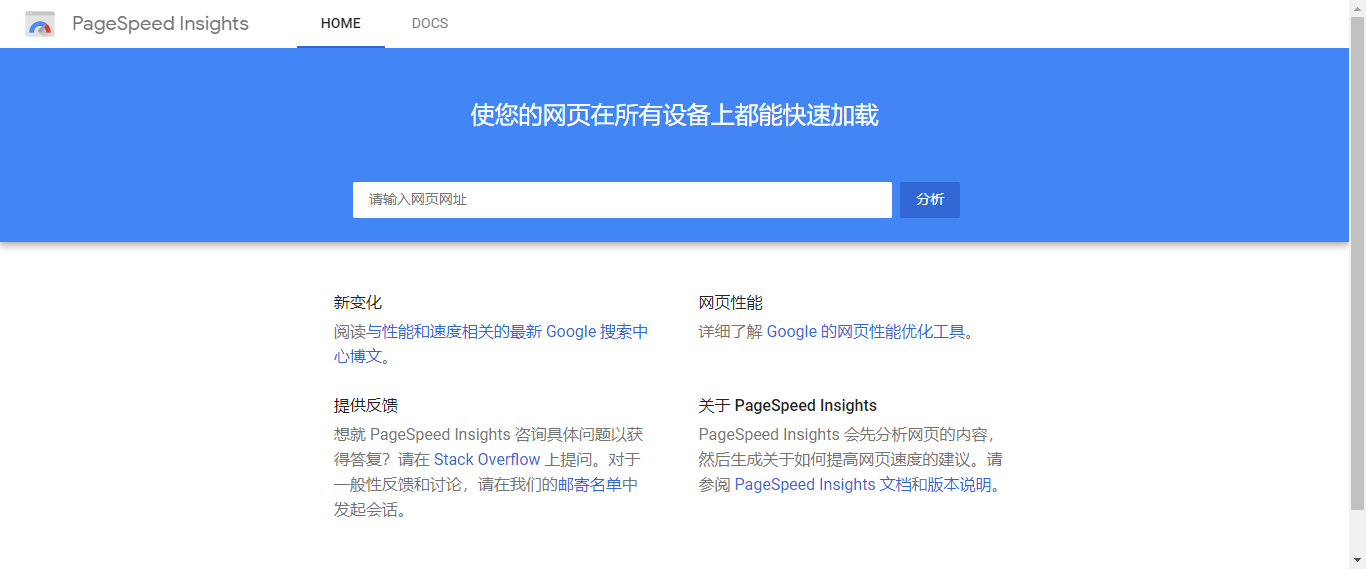Click the 使您的网页在所有设备上都能快速加载 headline

pos(674,116)
